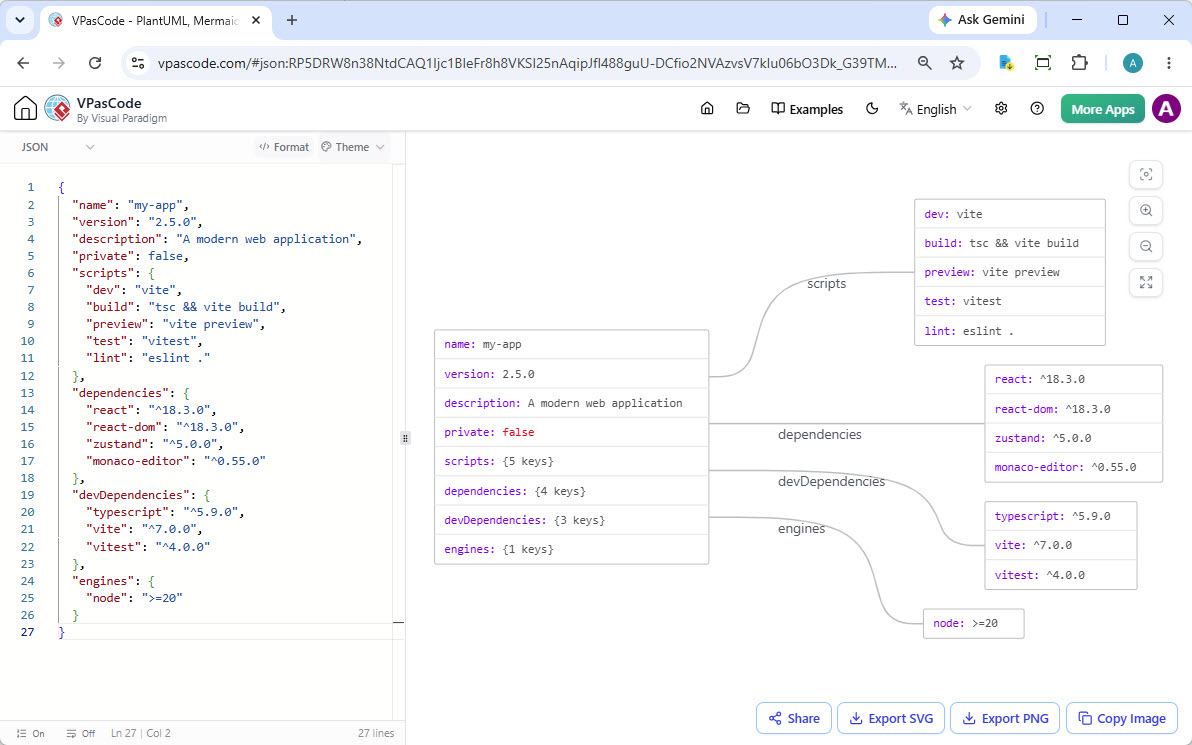Image resolution: width=1192 pixels, height=745 pixels.
Task: Open the folder icon in the top navigation
Action: click(x=743, y=109)
